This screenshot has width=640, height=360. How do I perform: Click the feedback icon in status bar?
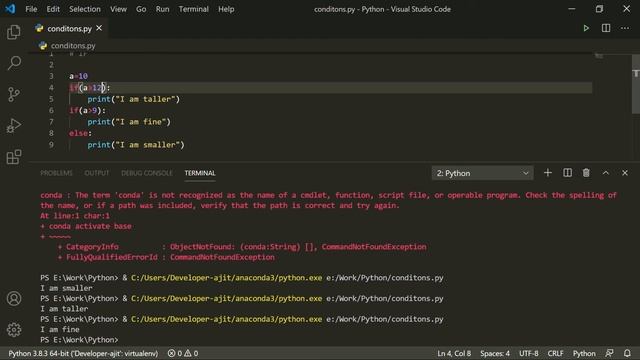tap(609, 353)
